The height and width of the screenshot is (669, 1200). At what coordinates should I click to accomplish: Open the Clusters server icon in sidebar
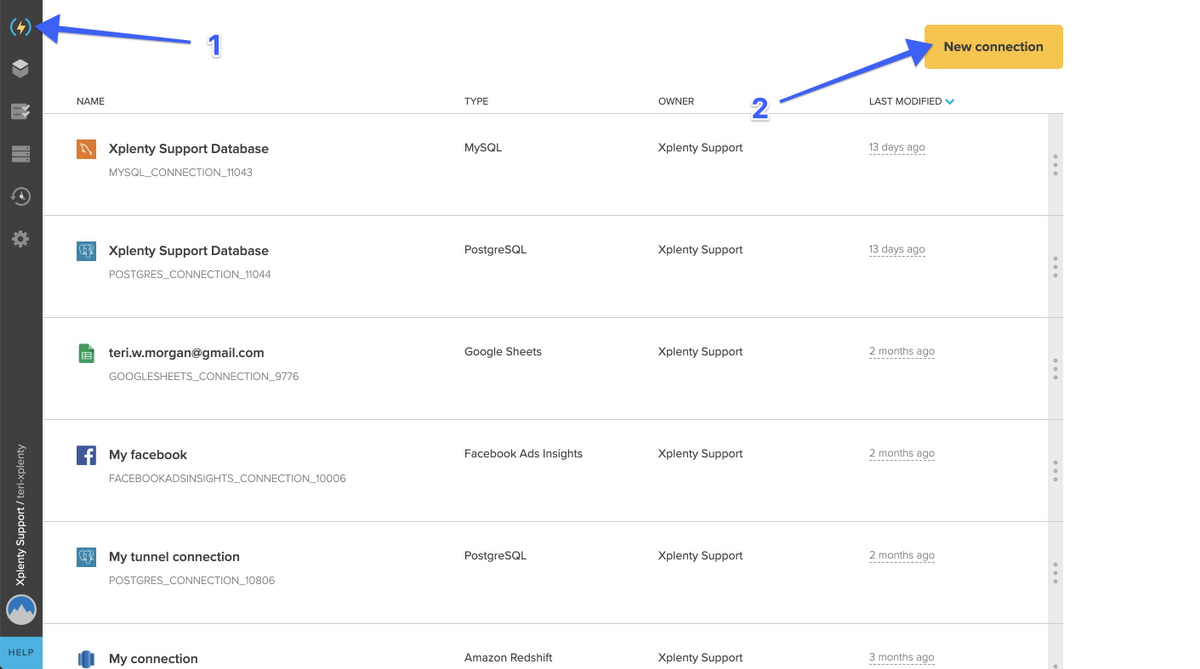20,154
